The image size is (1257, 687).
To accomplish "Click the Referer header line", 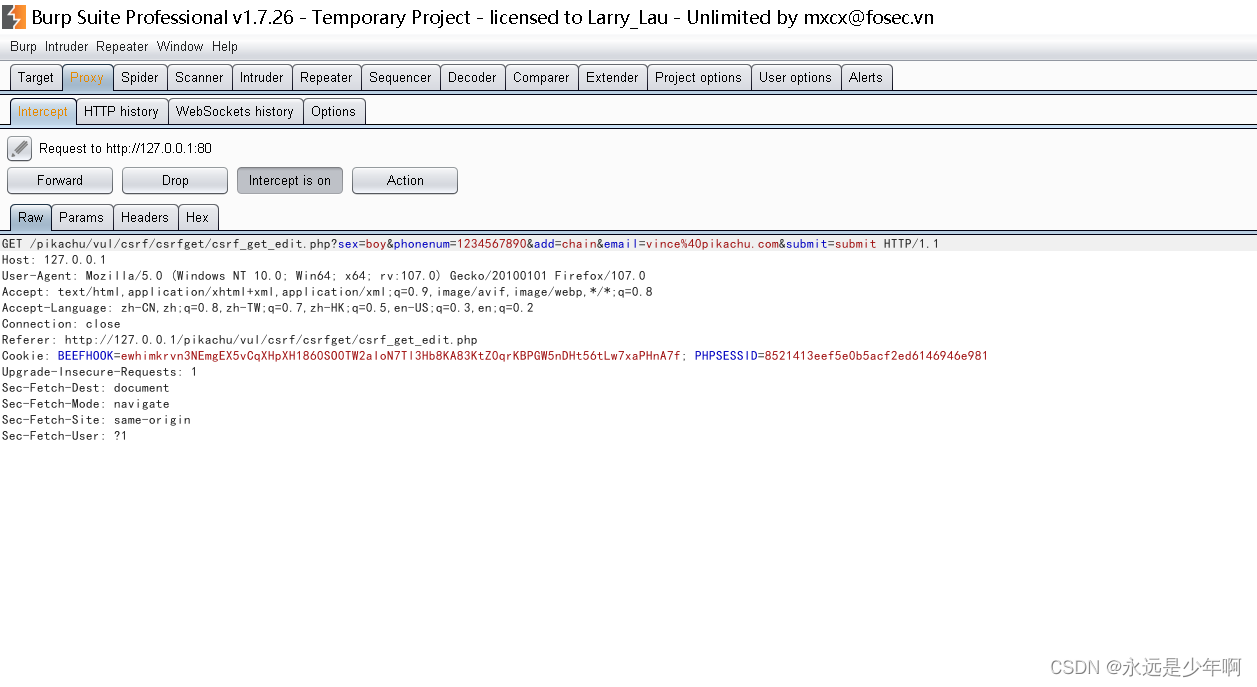I will (x=240, y=340).
